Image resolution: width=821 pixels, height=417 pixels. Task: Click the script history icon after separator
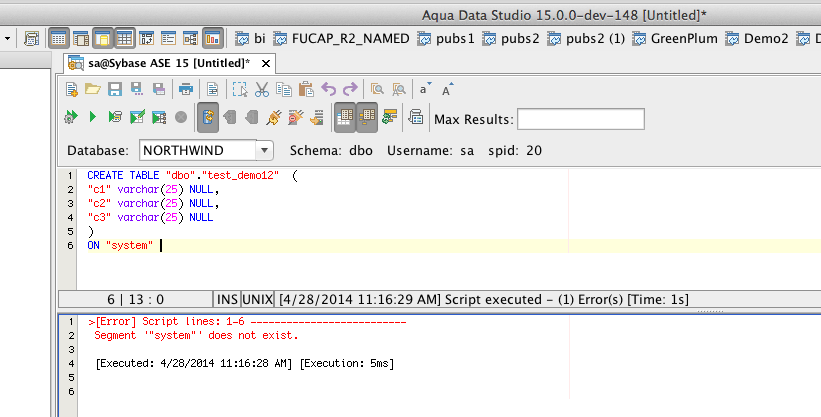click(x=416, y=117)
